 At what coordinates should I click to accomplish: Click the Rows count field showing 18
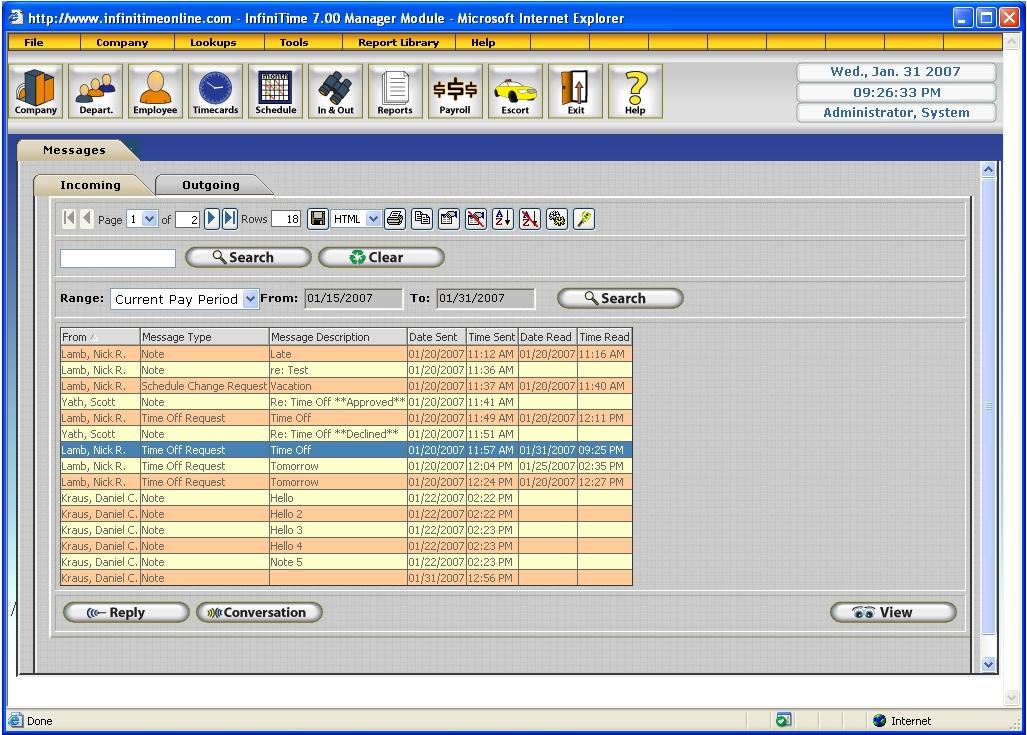[x=286, y=219]
